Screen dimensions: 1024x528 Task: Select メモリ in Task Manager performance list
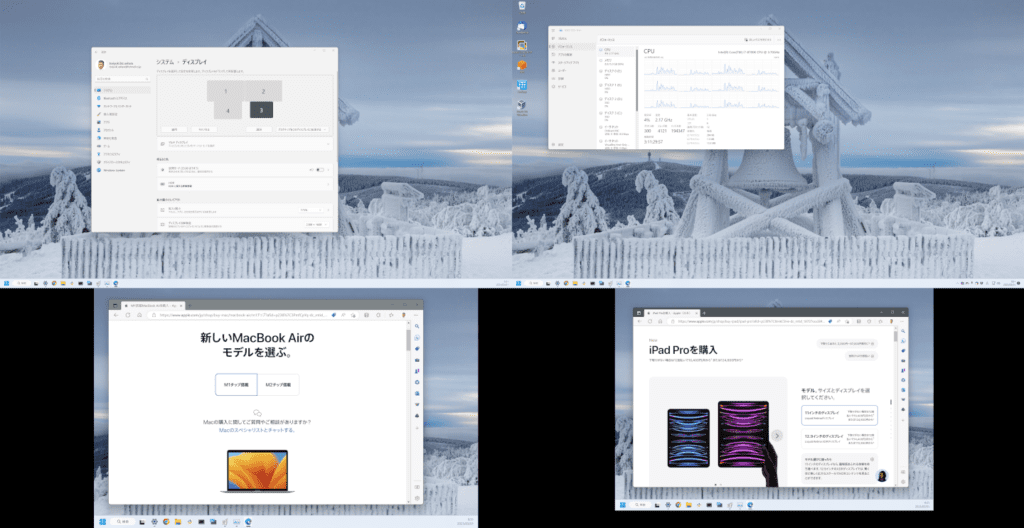(615, 61)
